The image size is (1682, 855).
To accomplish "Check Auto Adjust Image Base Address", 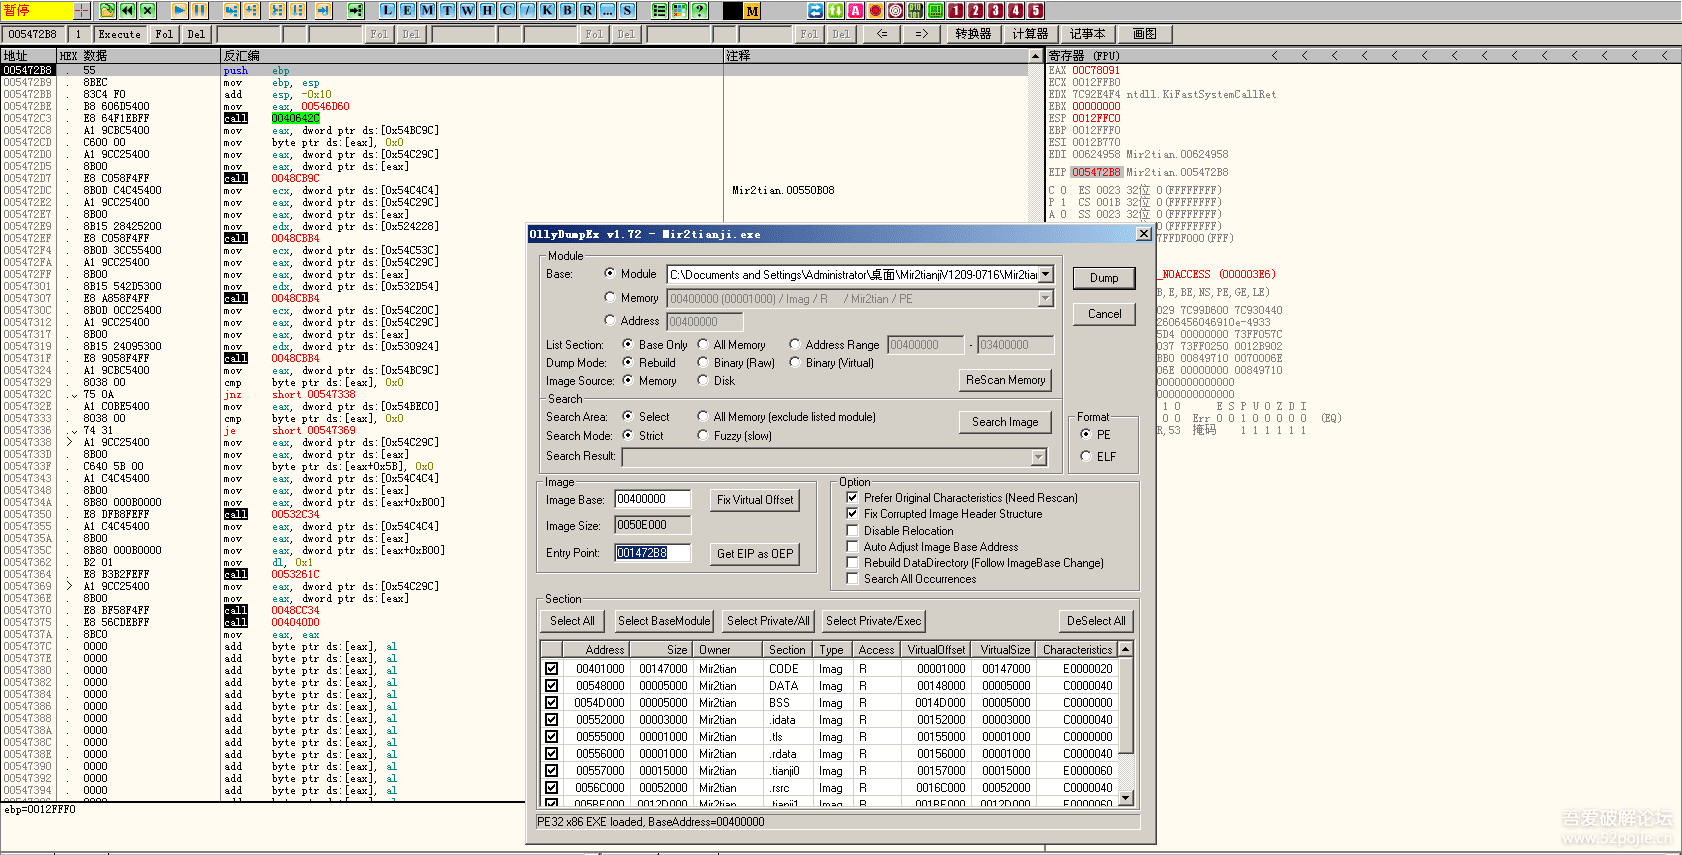I will pos(852,546).
